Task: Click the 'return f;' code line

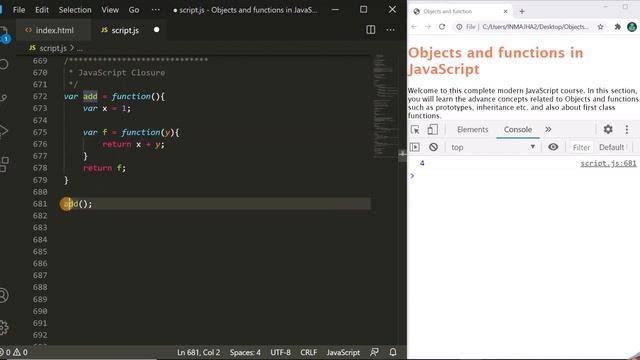Action: coord(104,168)
